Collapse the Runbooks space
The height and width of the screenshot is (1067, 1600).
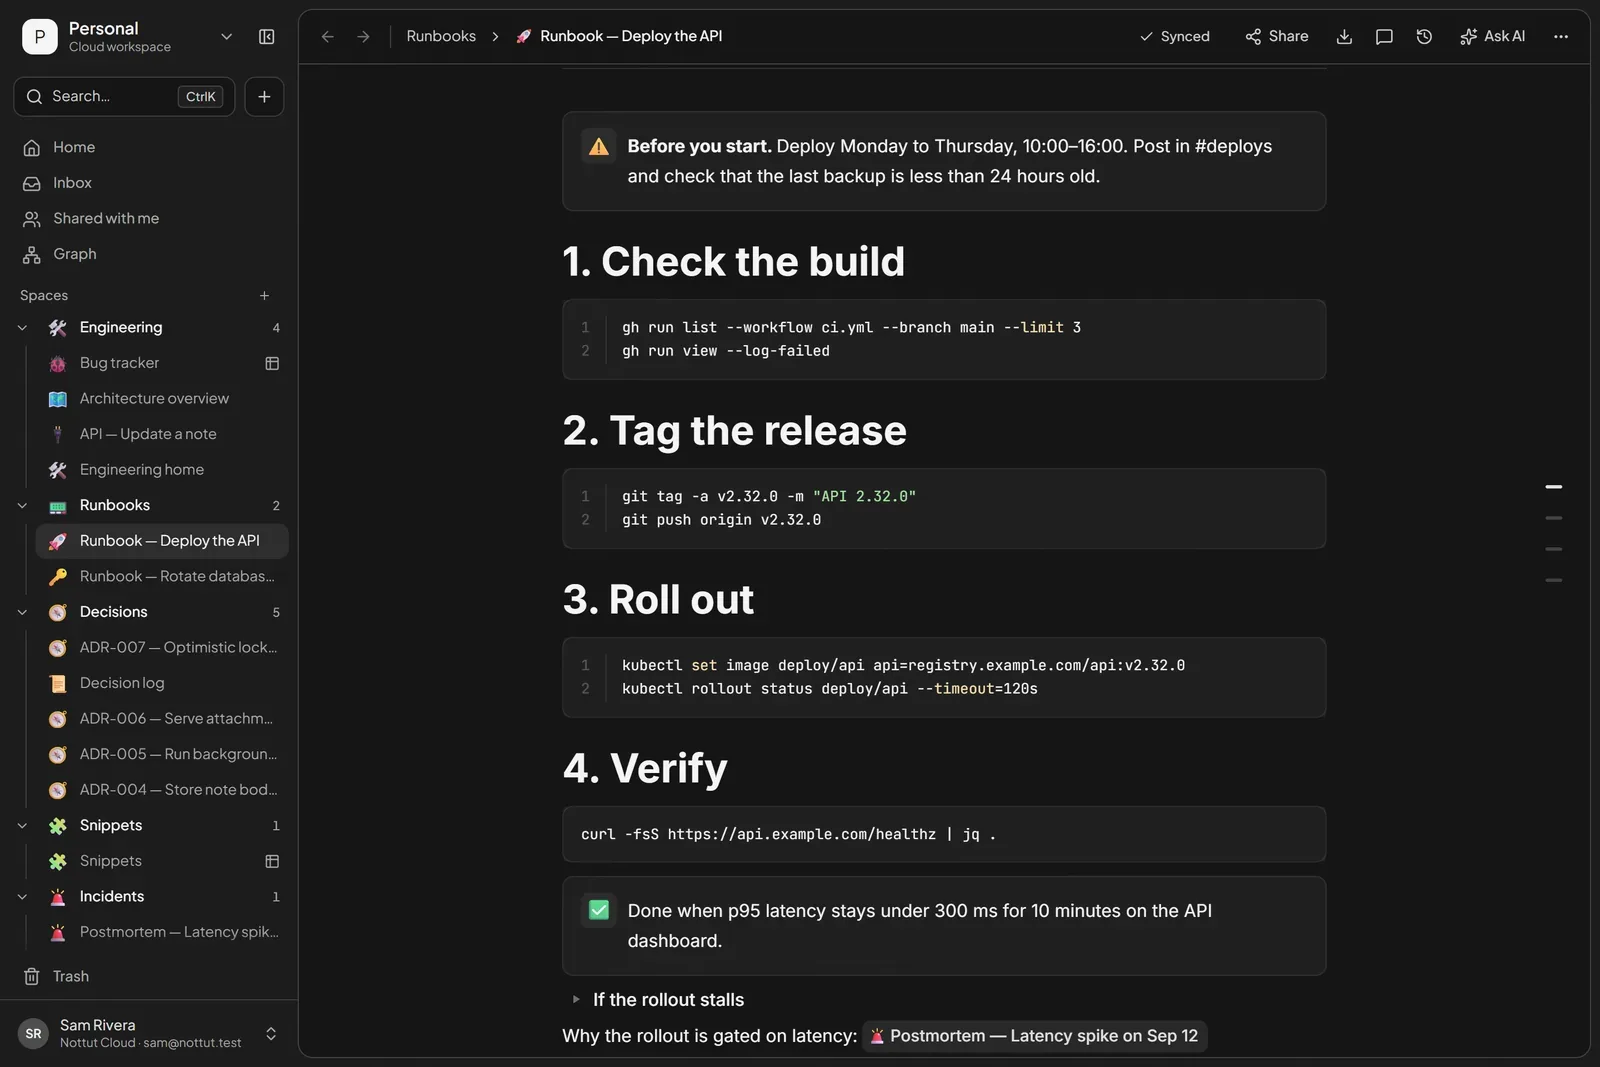[x=22, y=506]
